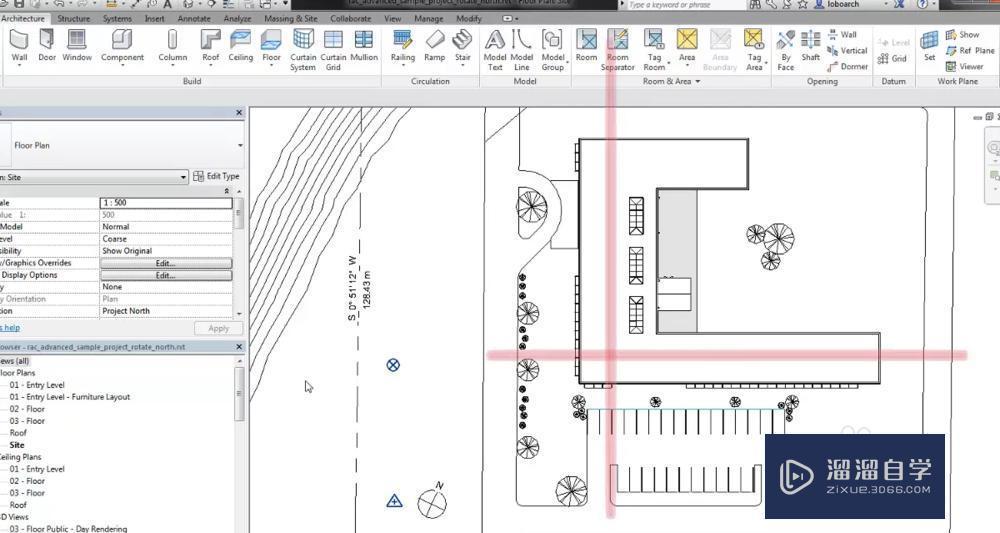Open the Site view instance dropdown

183,177
